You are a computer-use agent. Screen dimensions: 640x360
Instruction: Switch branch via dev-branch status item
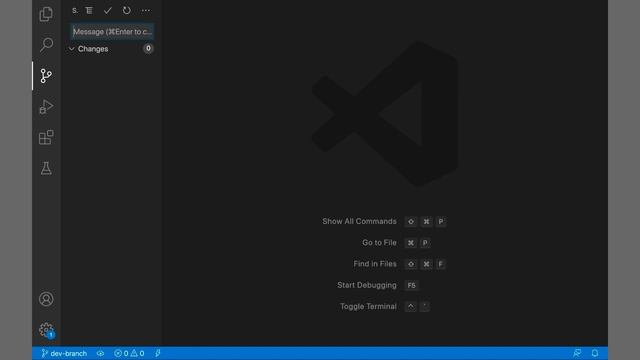click(64, 353)
